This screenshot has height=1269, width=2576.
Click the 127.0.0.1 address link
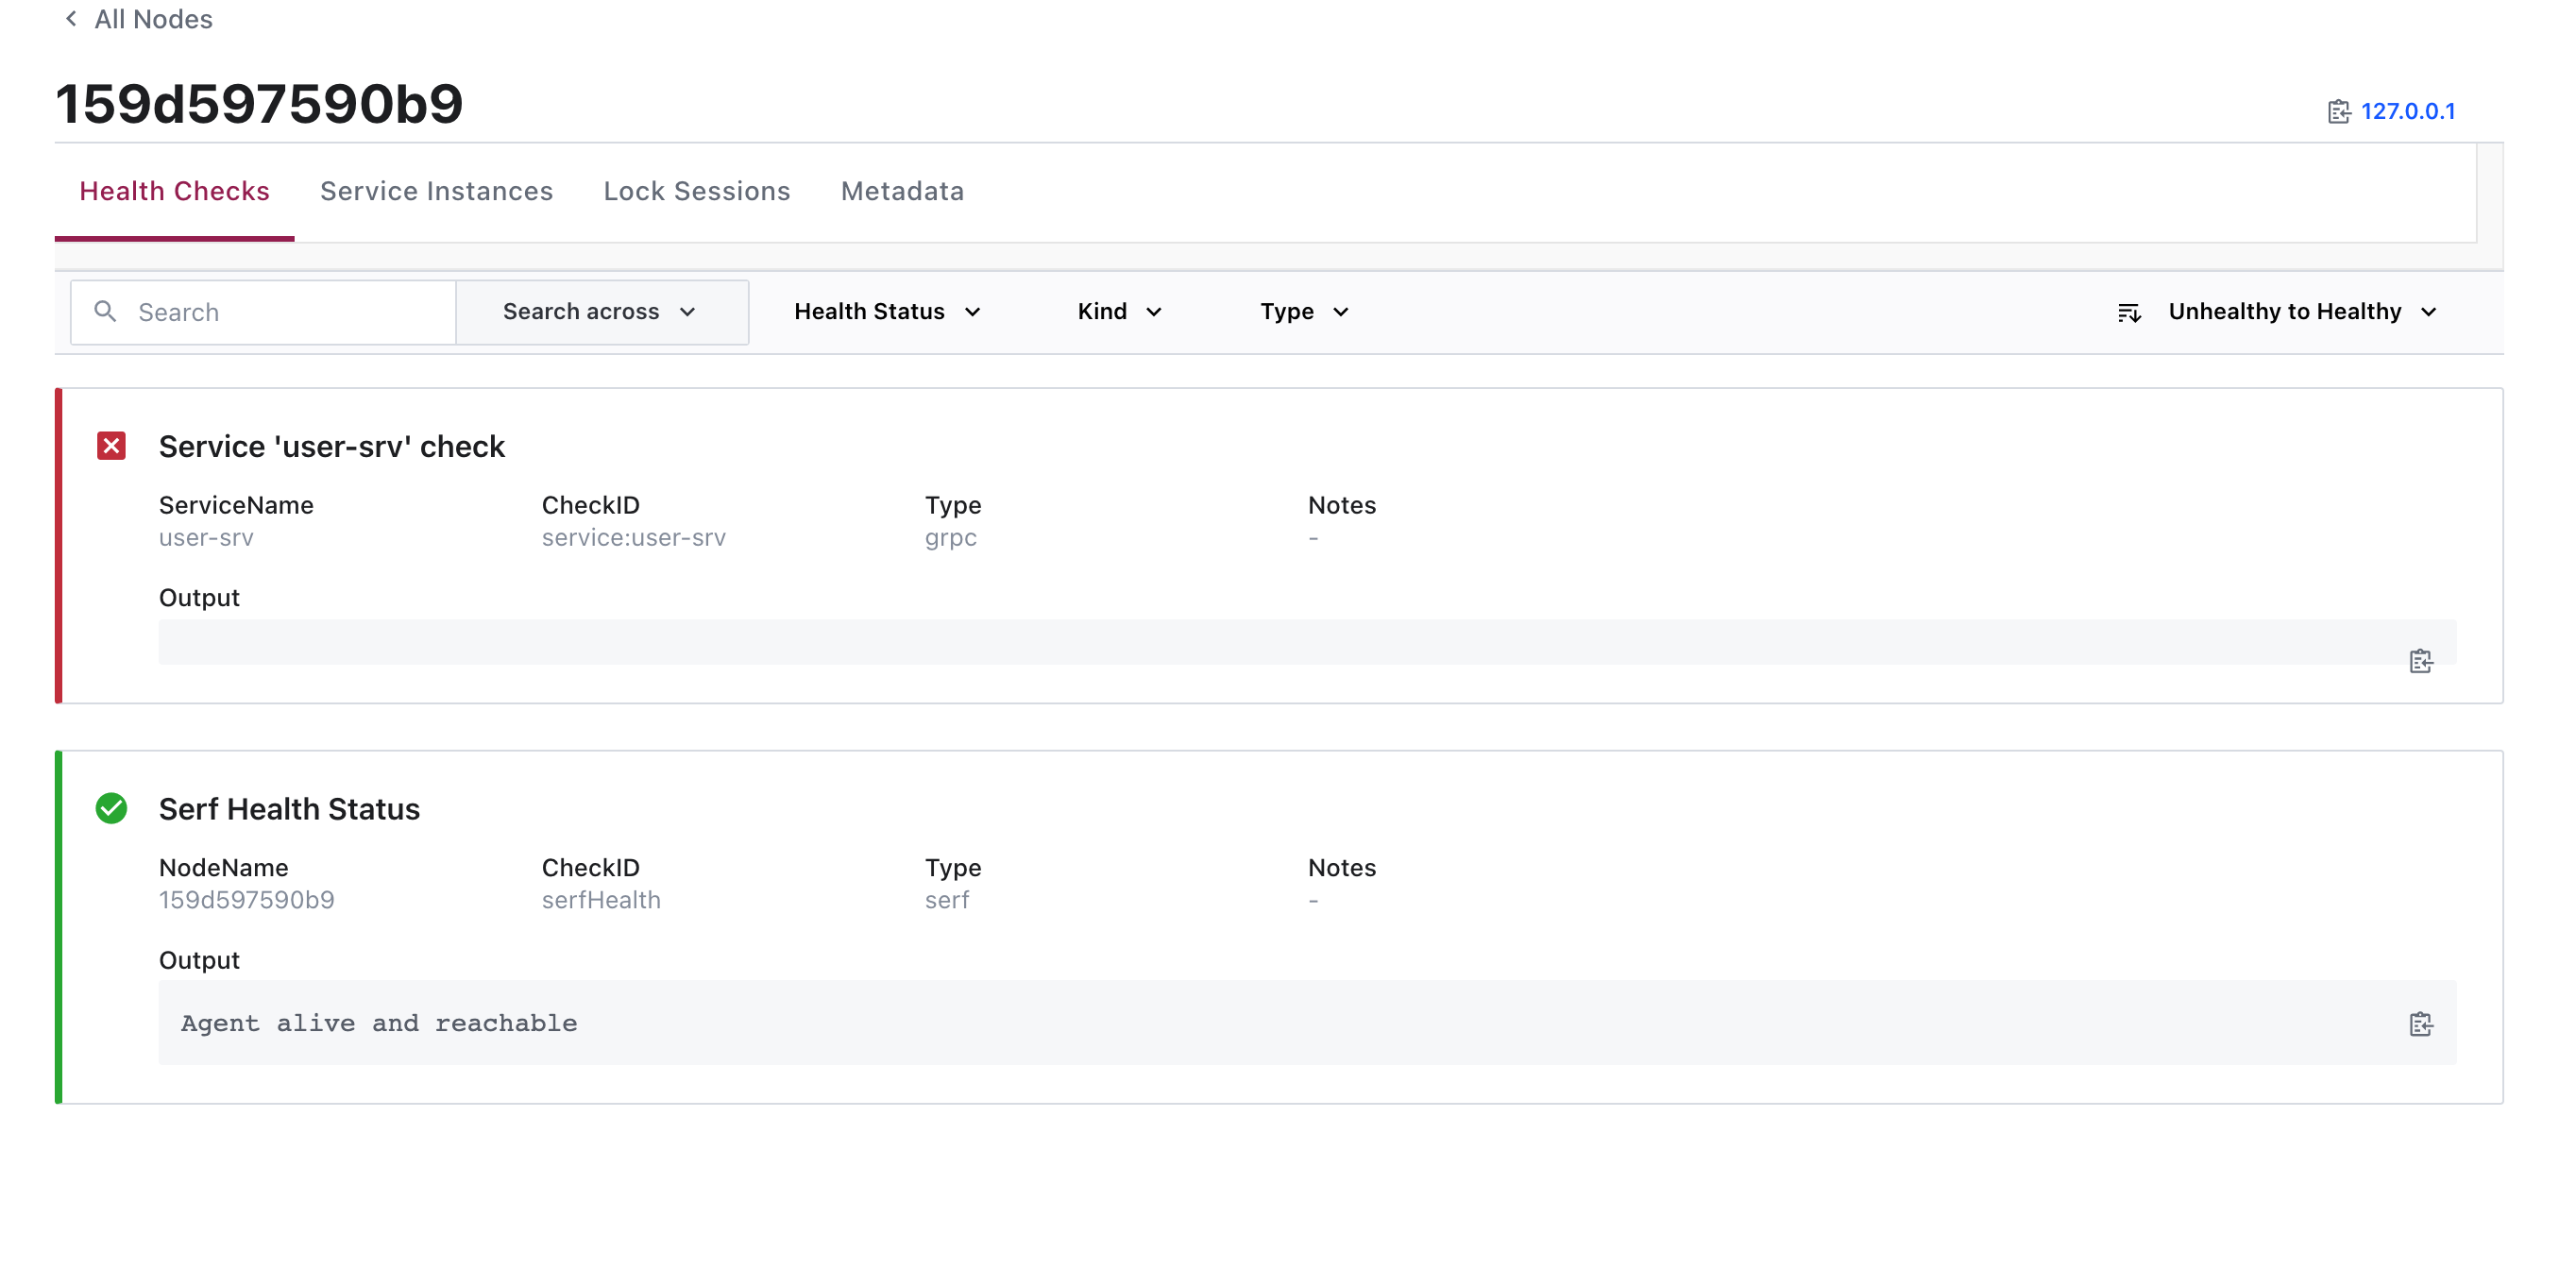click(2407, 112)
